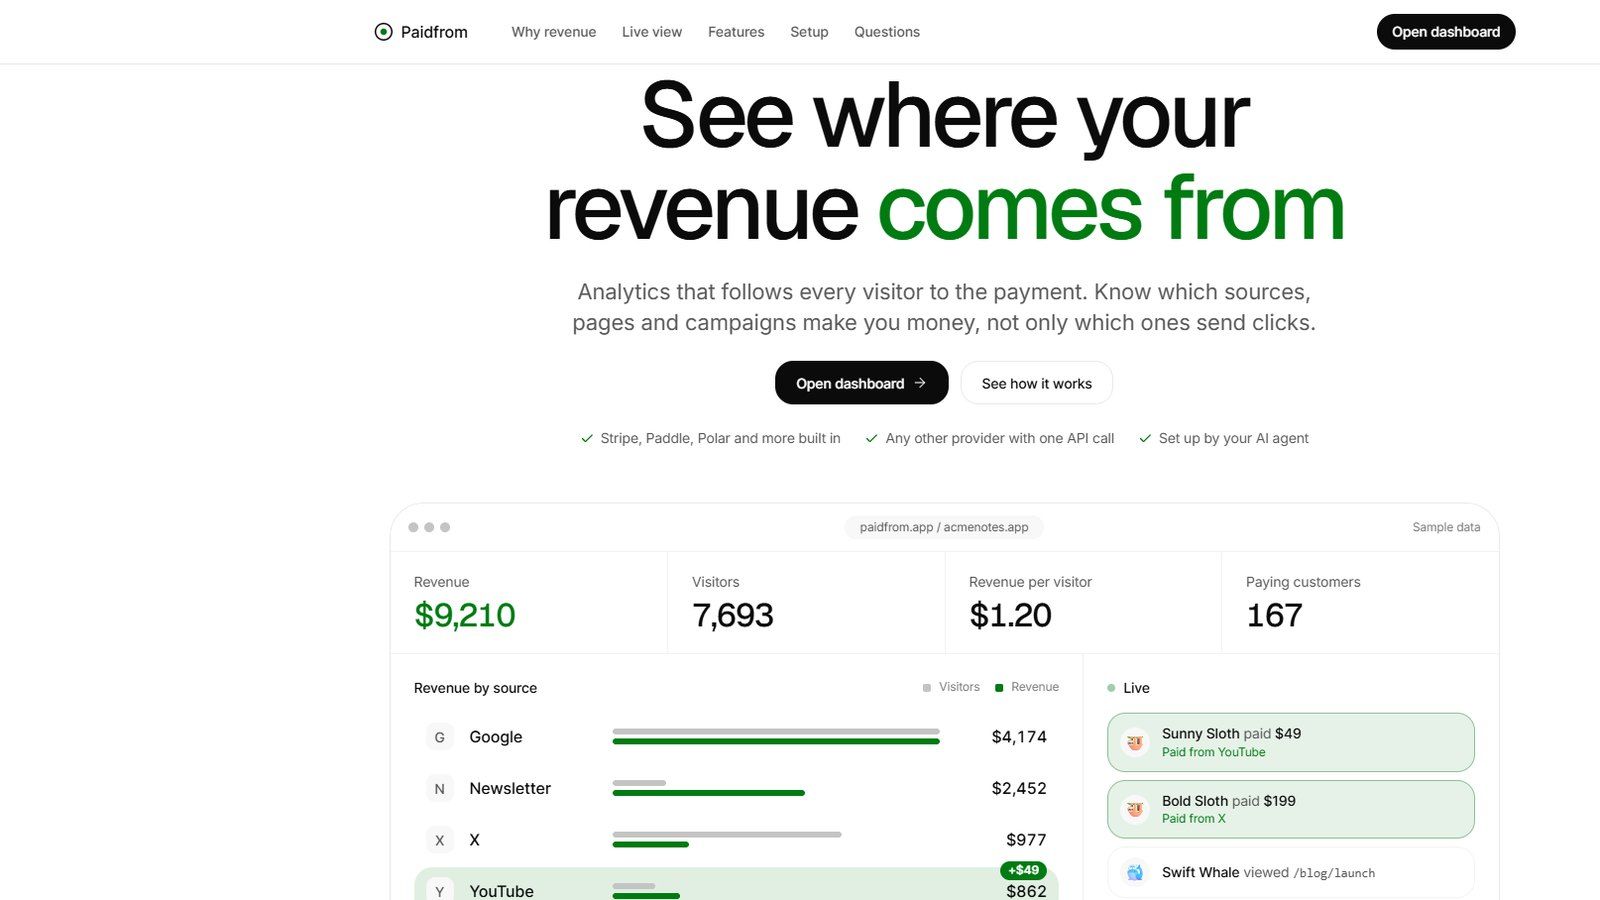Click the Revenue by source heading
This screenshot has width=1600, height=900.
(x=475, y=688)
